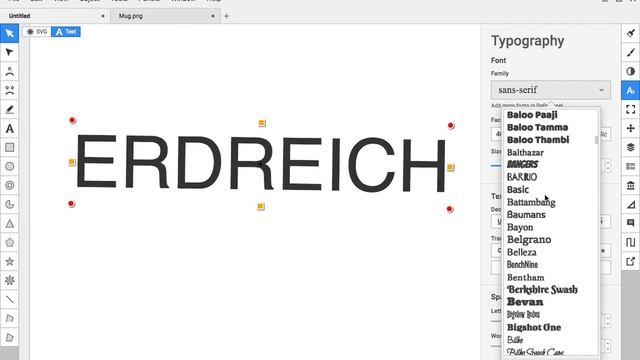Open the square-wave path panel
The height and width of the screenshot is (360, 640).
point(631,242)
